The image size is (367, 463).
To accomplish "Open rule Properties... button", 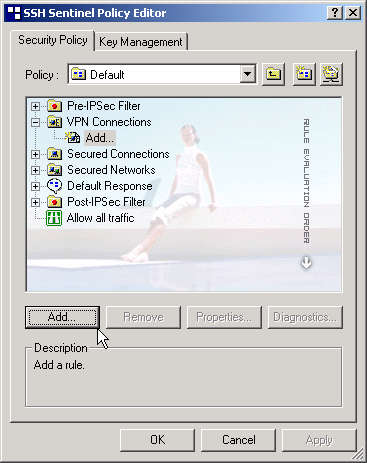I will (224, 317).
